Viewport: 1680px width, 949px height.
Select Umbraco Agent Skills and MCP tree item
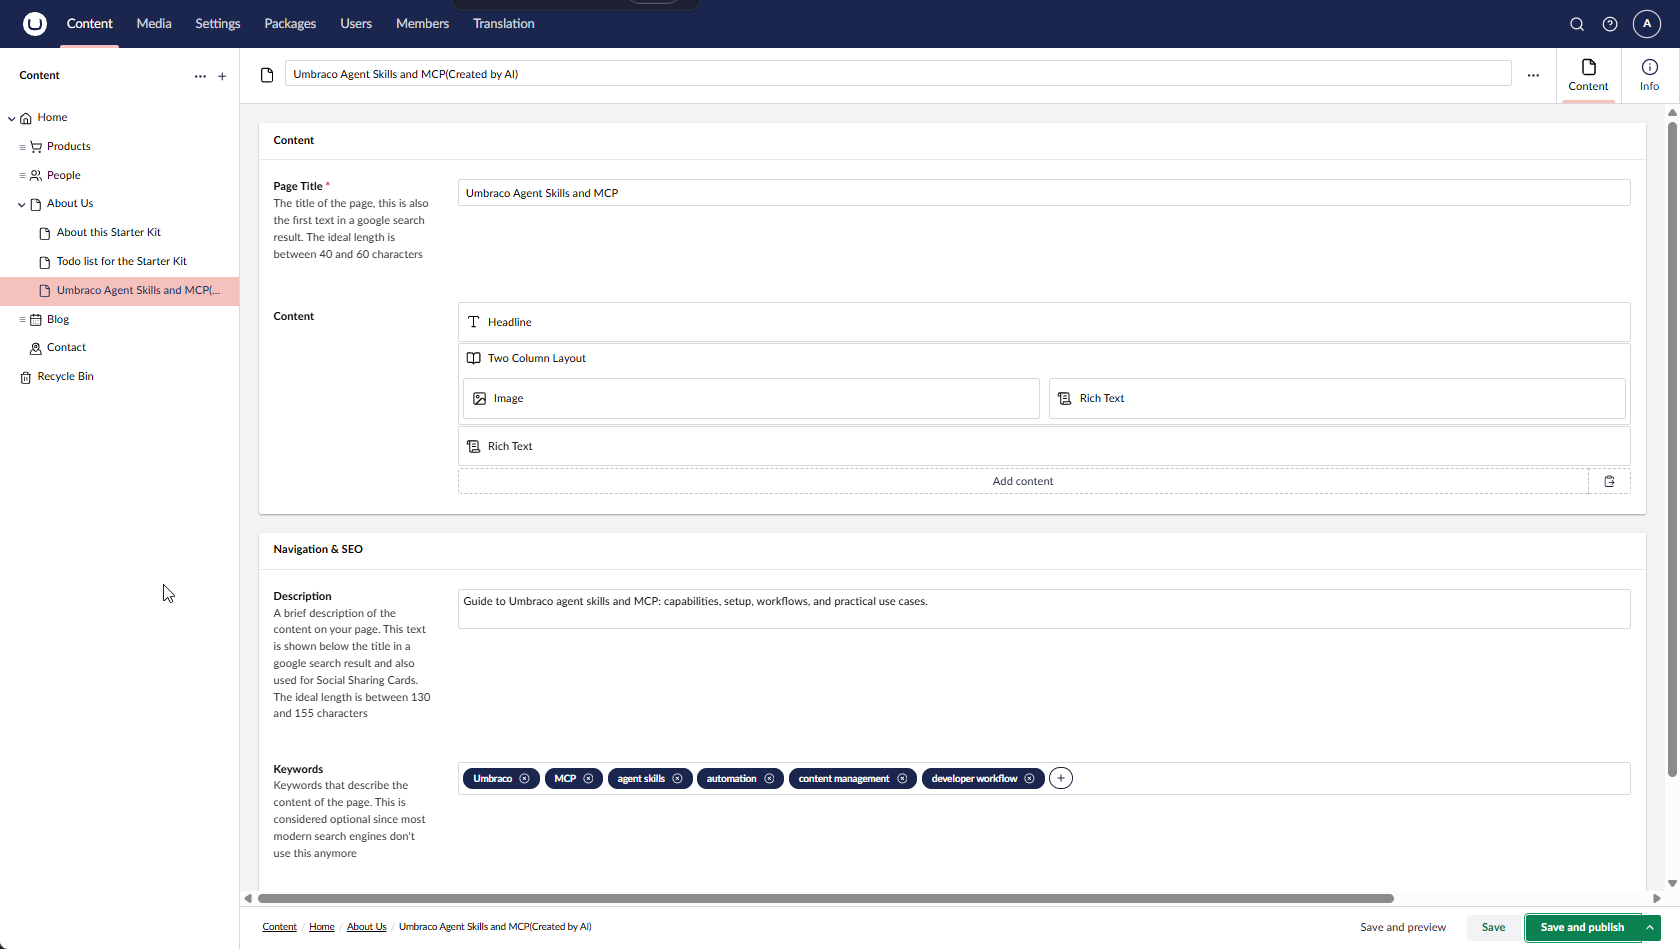tap(120, 291)
